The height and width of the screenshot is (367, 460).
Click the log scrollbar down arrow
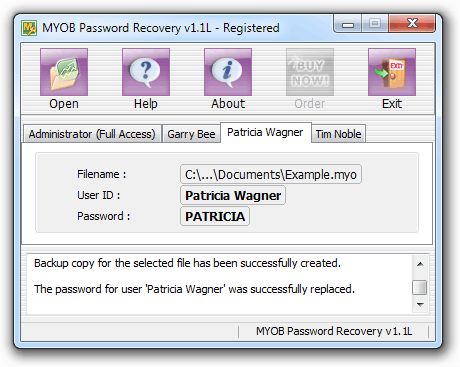[x=420, y=304]
